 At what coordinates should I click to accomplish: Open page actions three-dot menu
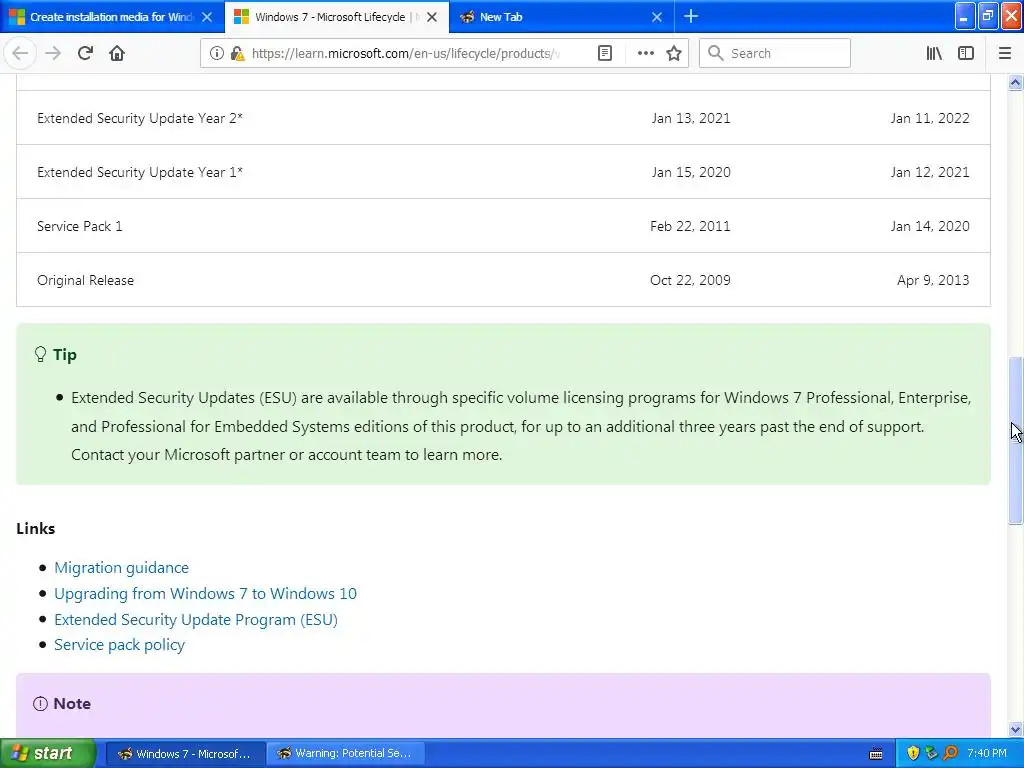(x=645, y=54)
